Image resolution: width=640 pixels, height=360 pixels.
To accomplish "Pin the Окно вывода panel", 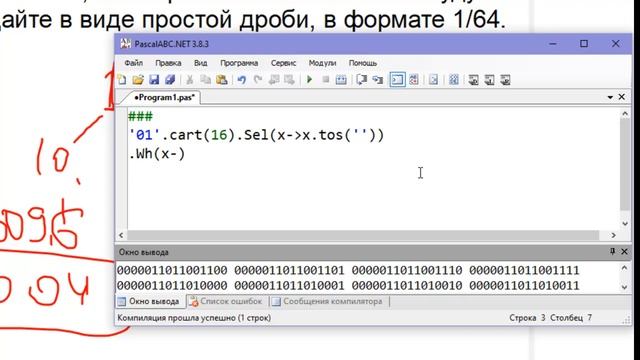I will (612, 251).
